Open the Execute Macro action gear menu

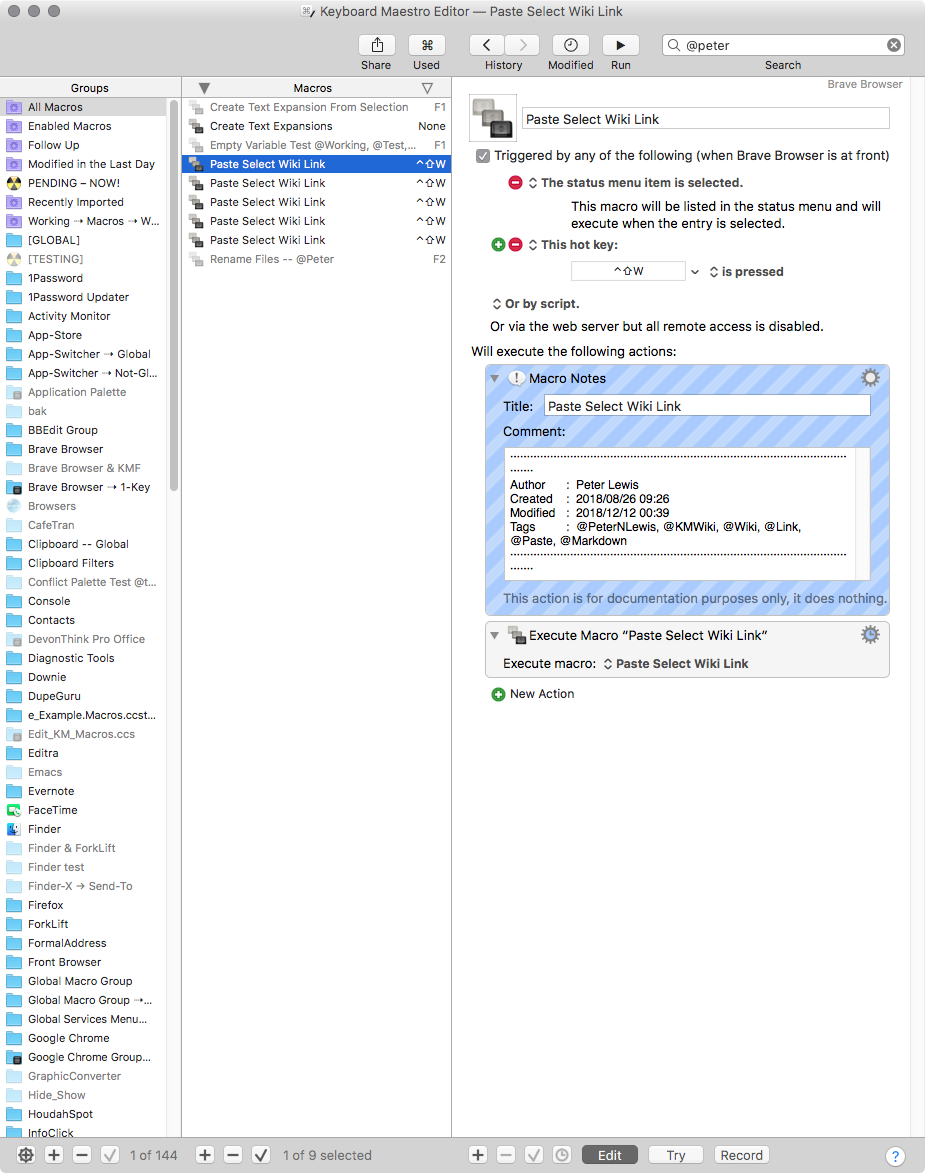(870, 635)
